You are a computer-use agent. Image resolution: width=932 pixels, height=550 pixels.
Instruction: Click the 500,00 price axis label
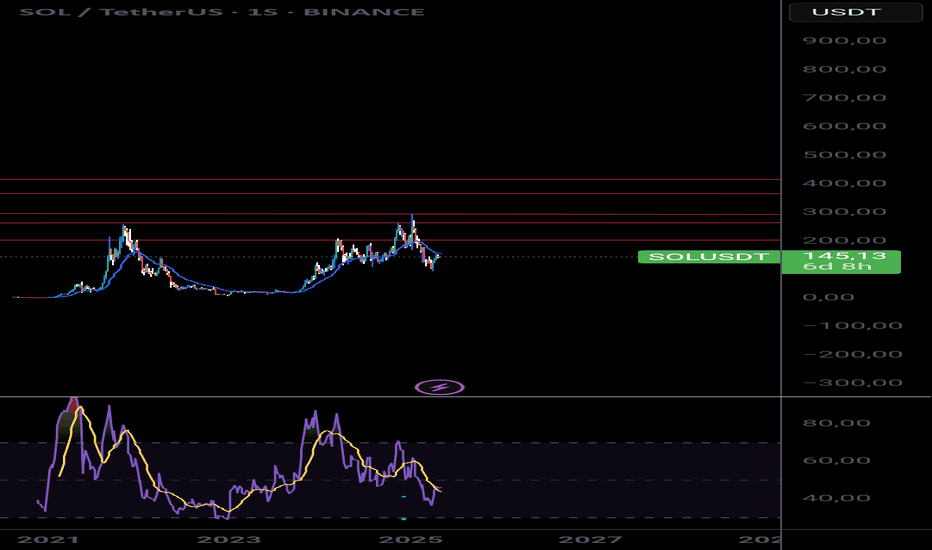(844, 155)
